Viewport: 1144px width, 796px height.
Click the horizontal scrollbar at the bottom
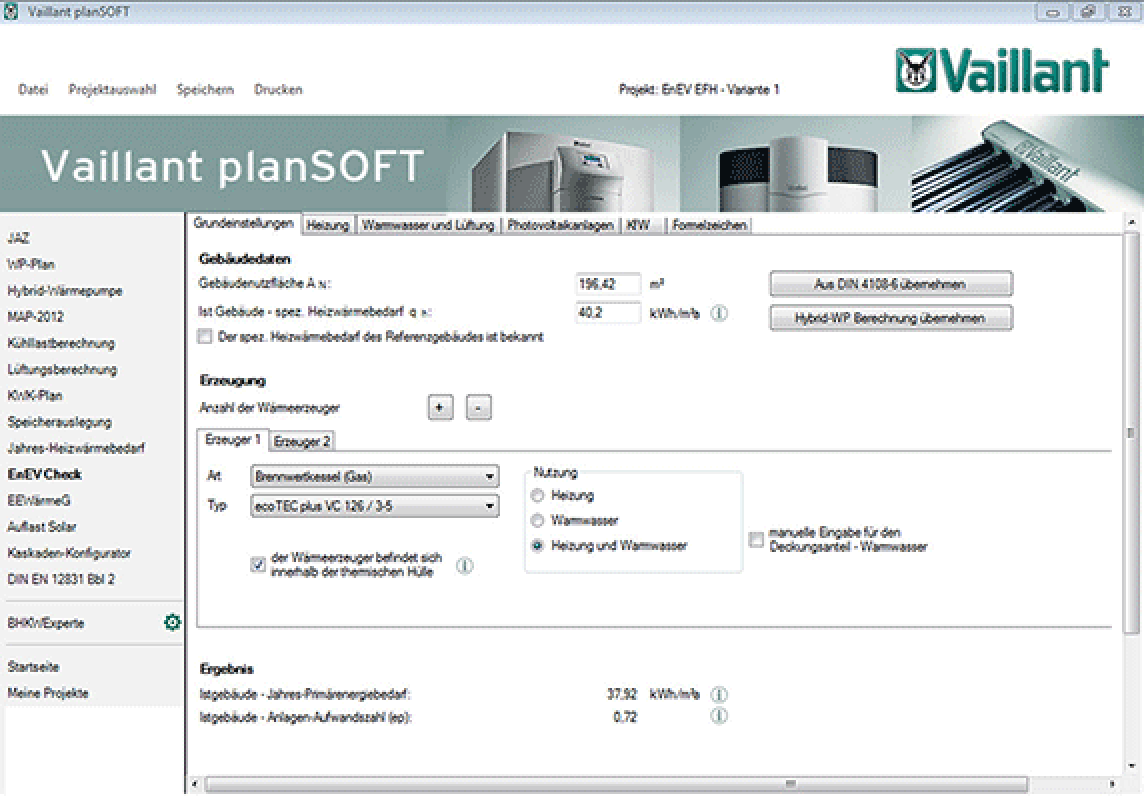(617, 784)
